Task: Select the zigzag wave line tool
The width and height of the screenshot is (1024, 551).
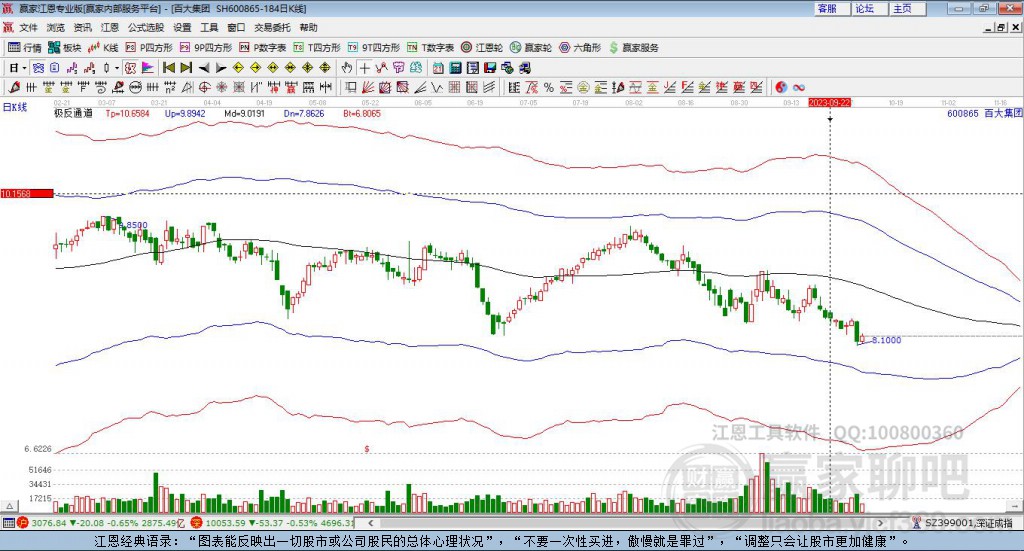Action: point(438,87)
